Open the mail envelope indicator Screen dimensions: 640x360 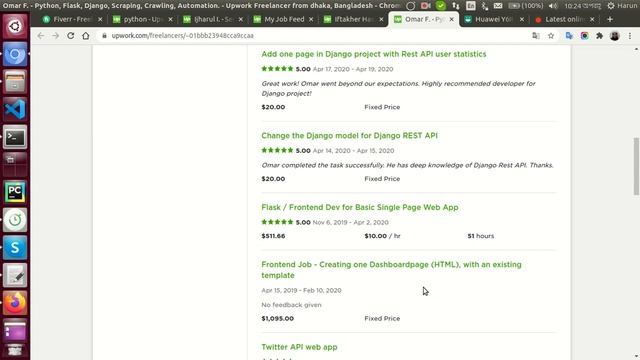pyautogui.click(x=498, y=5)
